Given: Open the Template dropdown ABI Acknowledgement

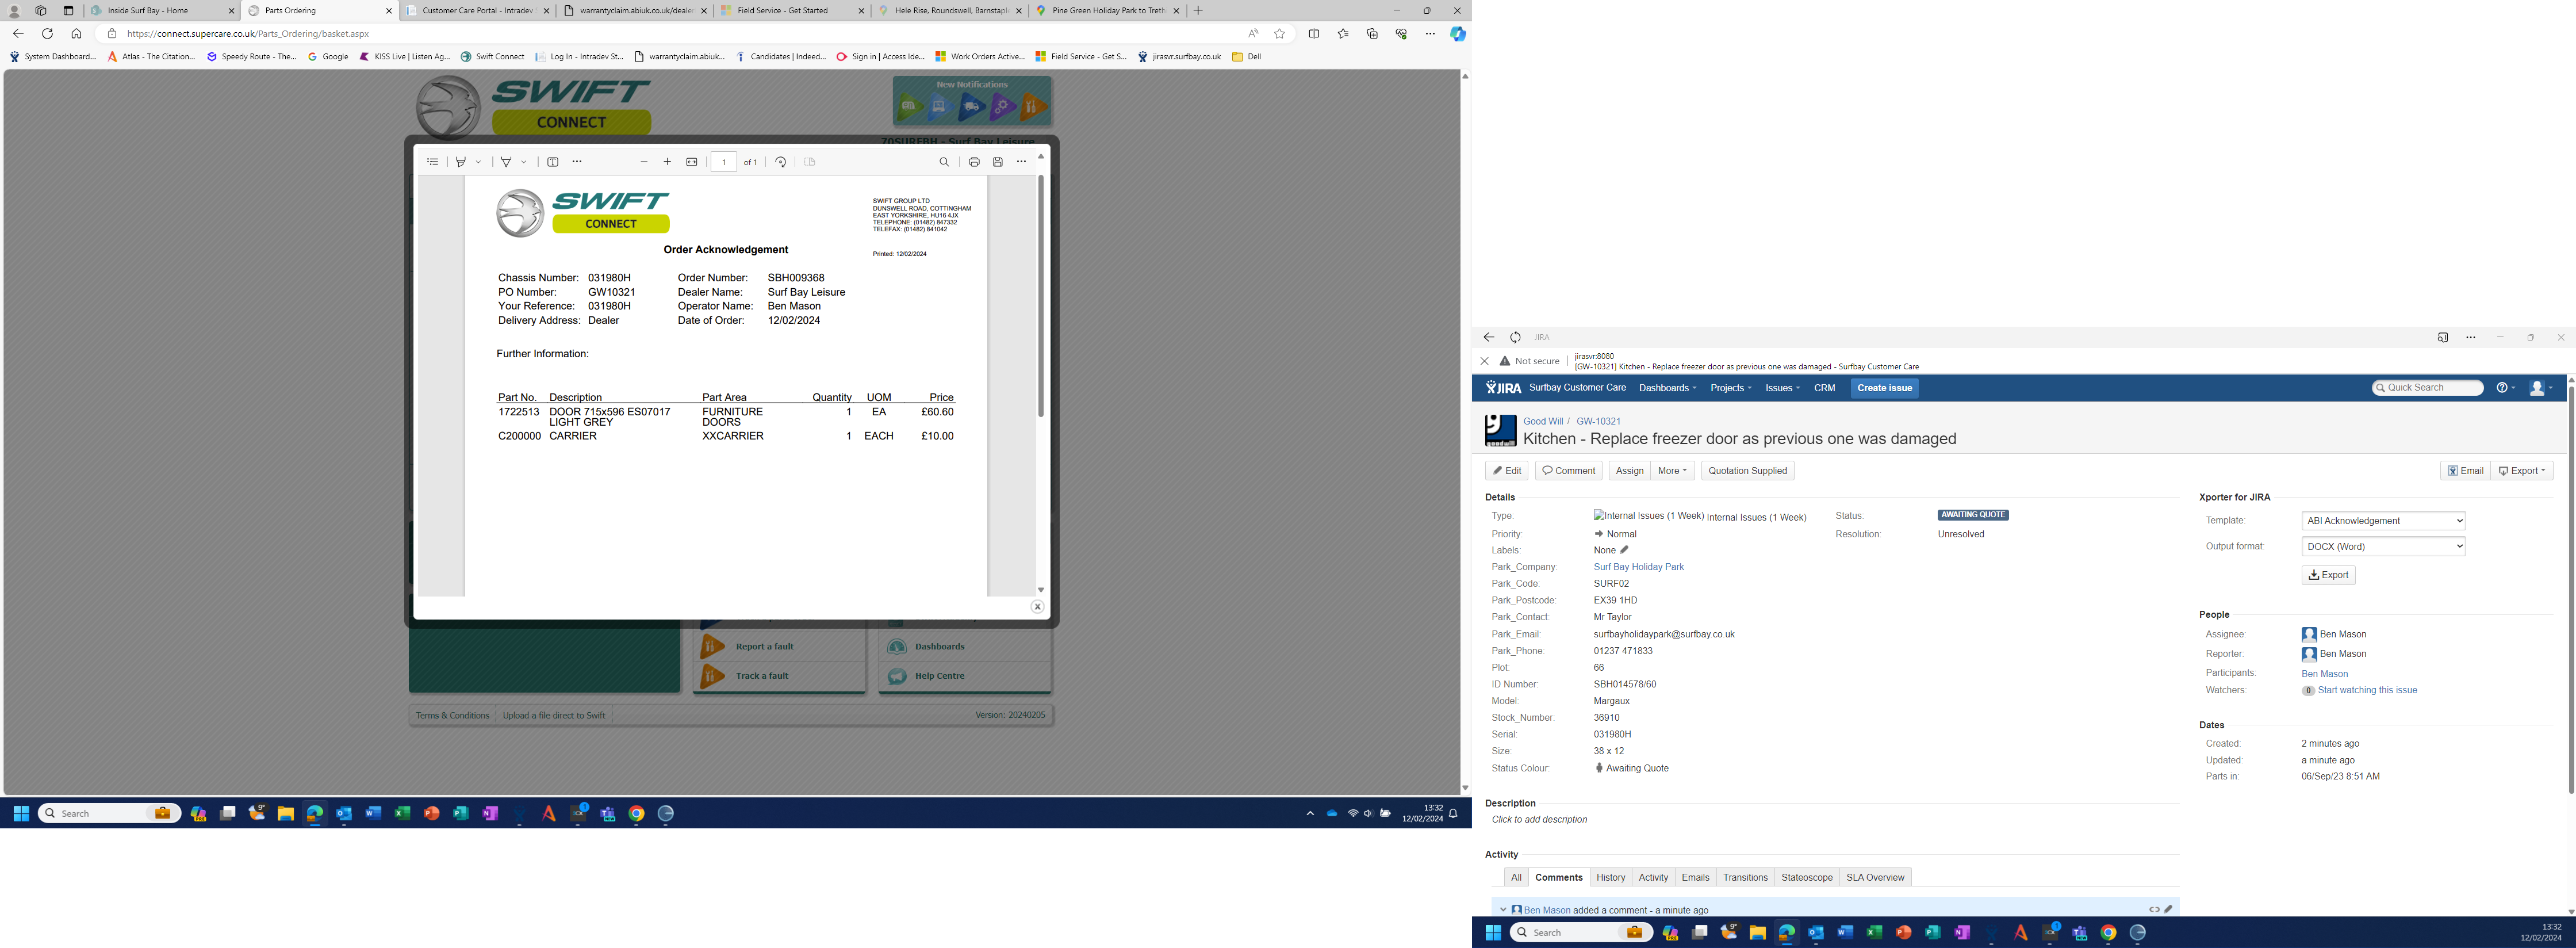Looking at the screenshot, I should (2383, 521).
